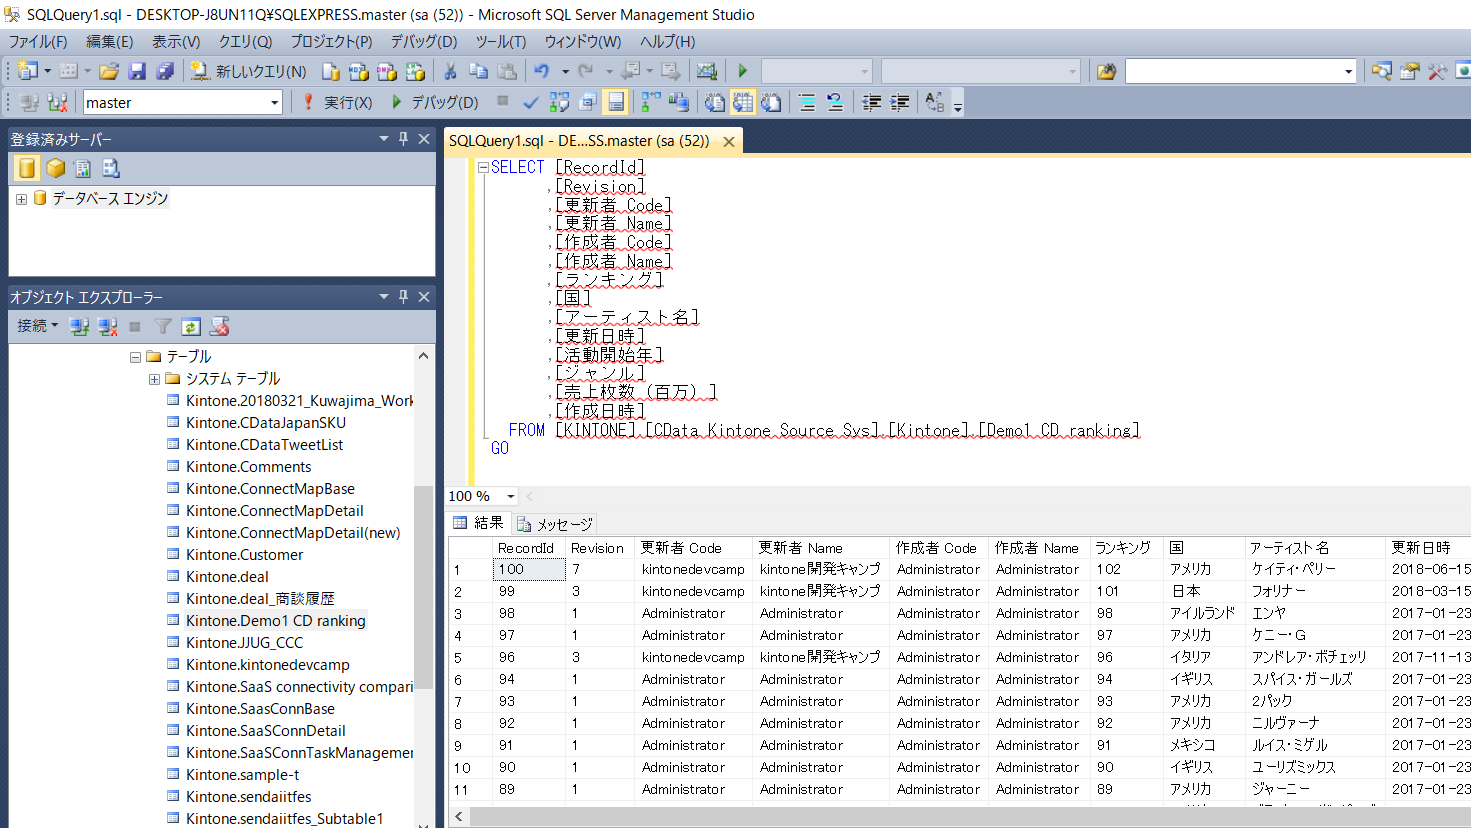
Task: Execute the query with 実行(X)
Action: pos(347,101)
